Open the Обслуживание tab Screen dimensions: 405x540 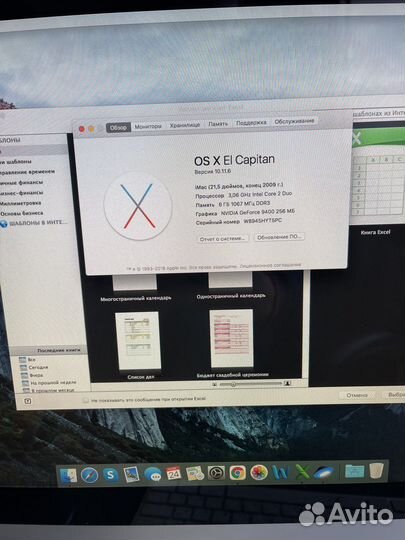[x=294, y=121]
